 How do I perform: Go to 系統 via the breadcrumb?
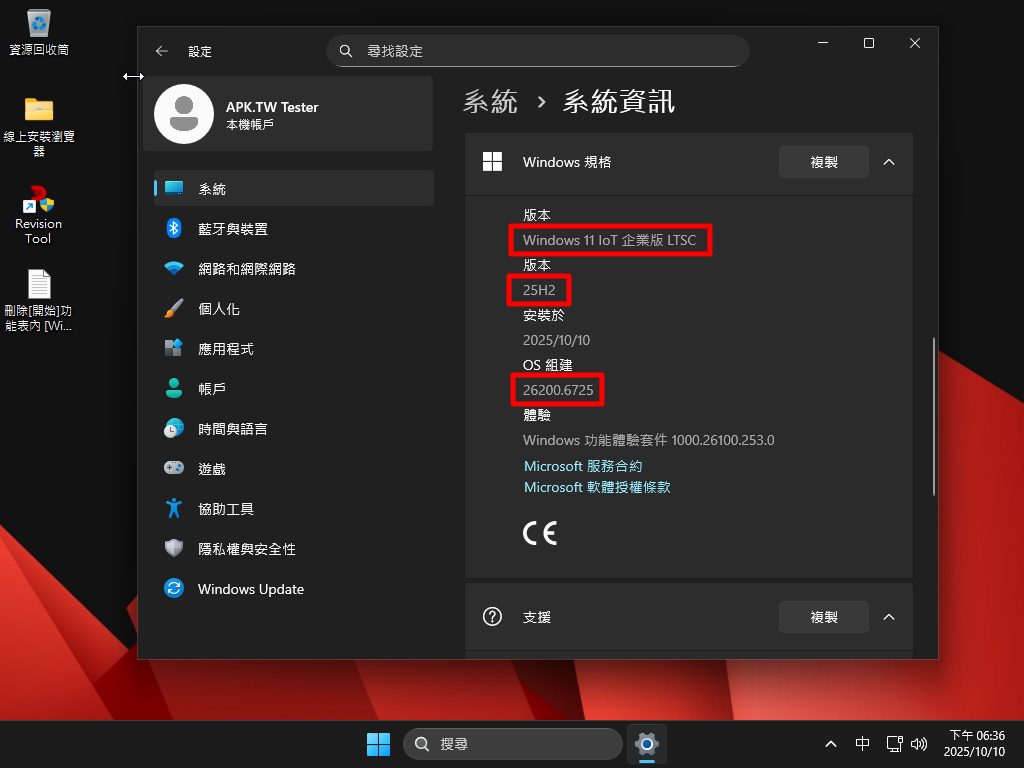coord(490,101)
